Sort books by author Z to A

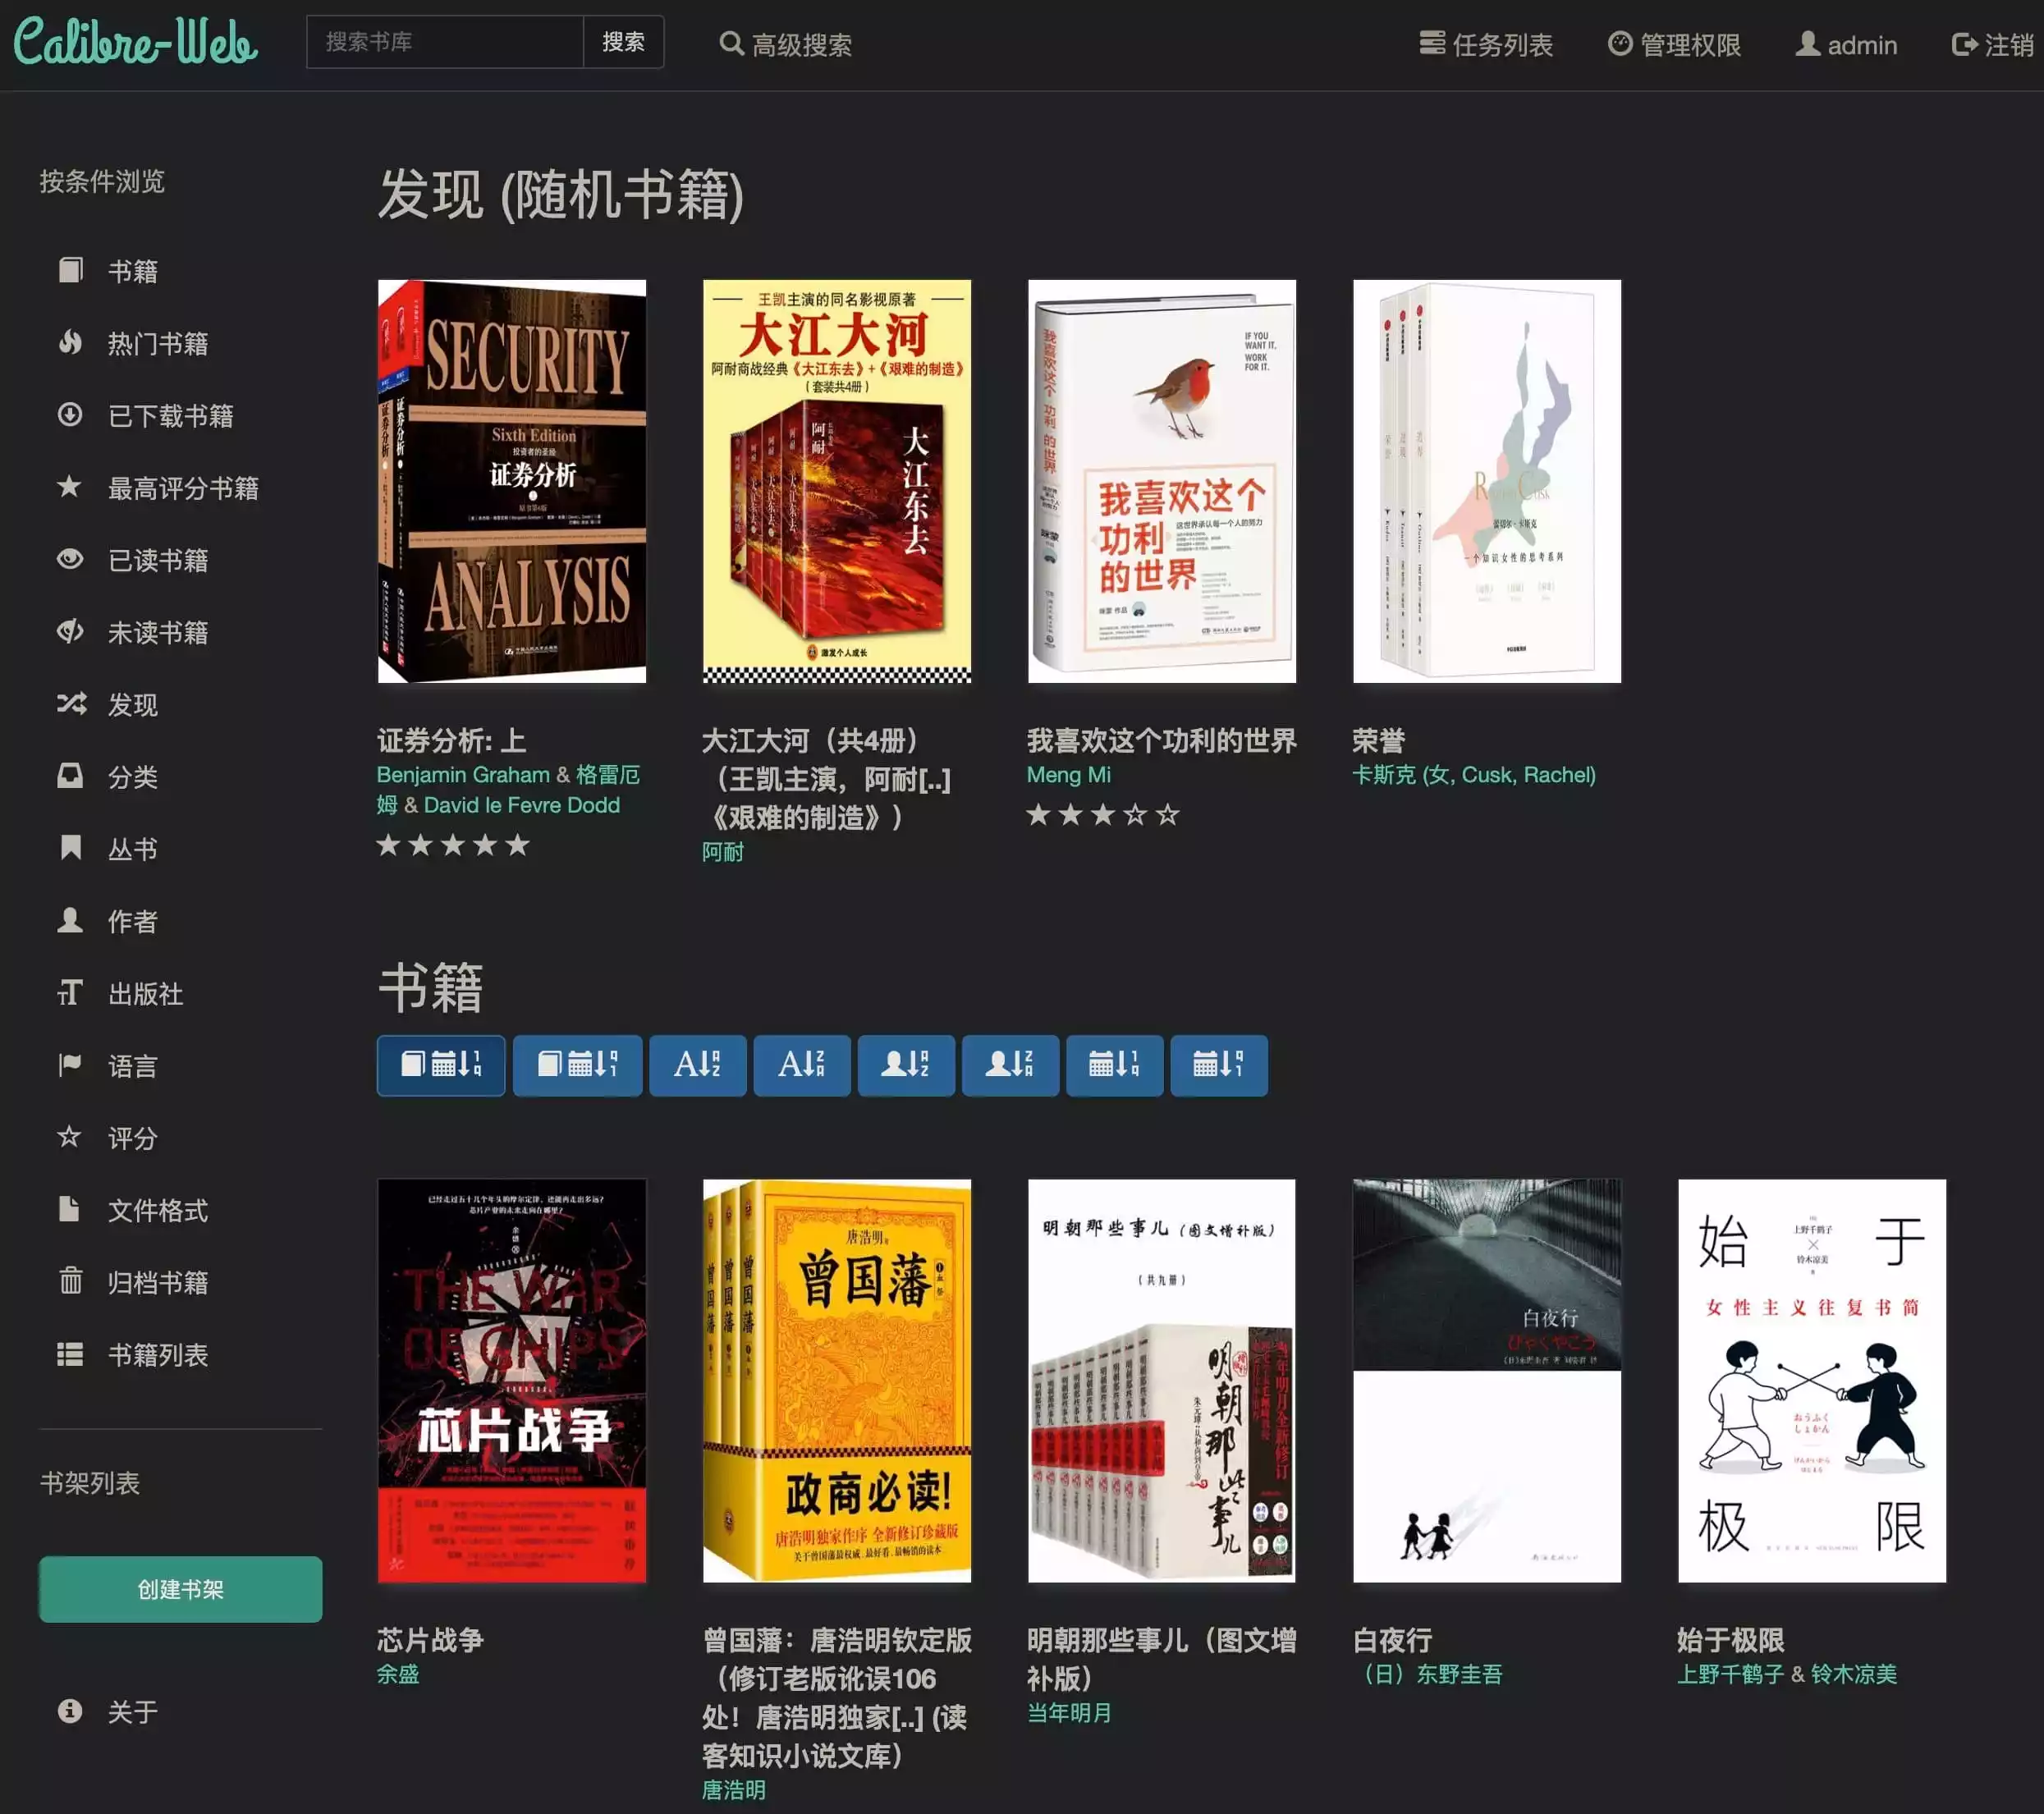tap(1009, 1065)
